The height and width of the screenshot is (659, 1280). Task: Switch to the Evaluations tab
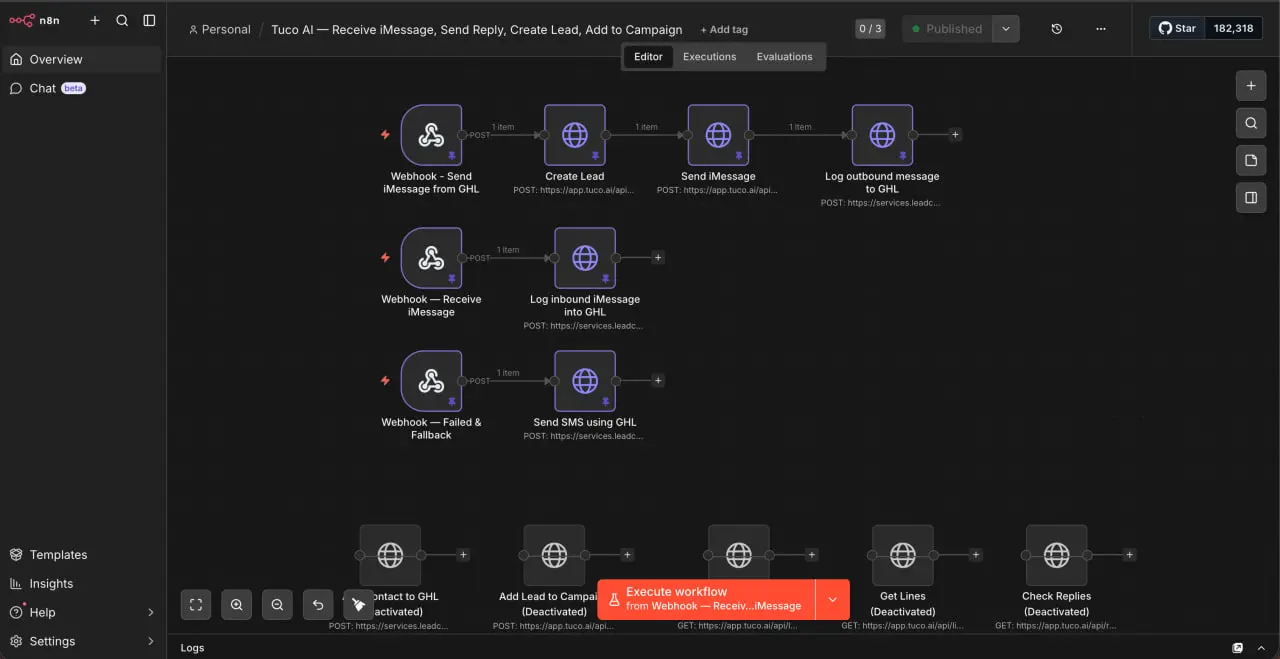coord(785,57)
